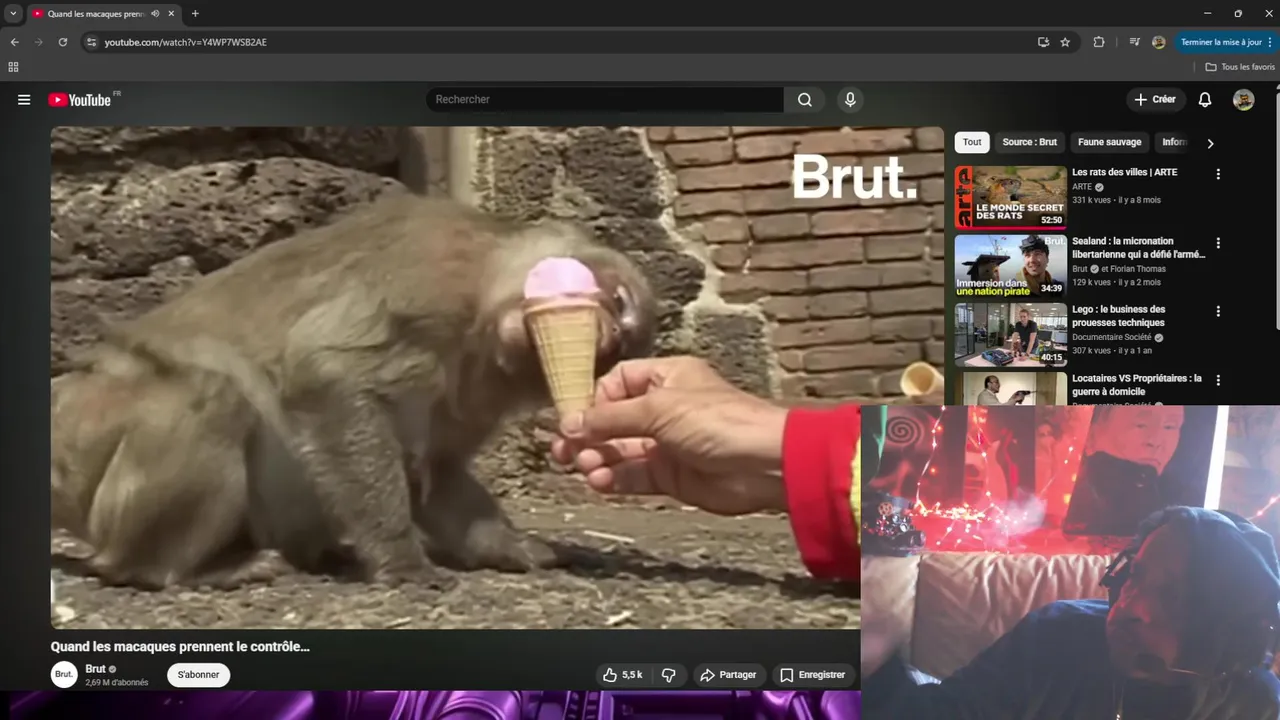Click ARTE channel name under first video

[x=1082, y=187]
